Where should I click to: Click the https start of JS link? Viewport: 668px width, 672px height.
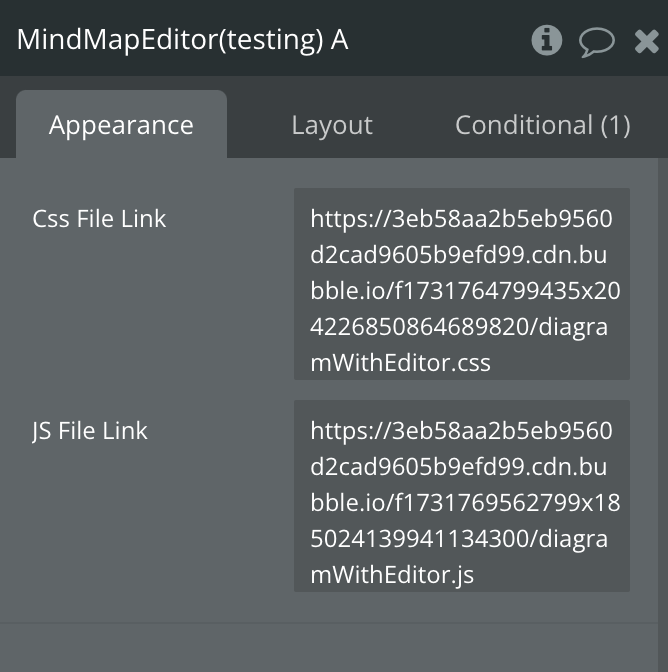click(x=334, y=431)
